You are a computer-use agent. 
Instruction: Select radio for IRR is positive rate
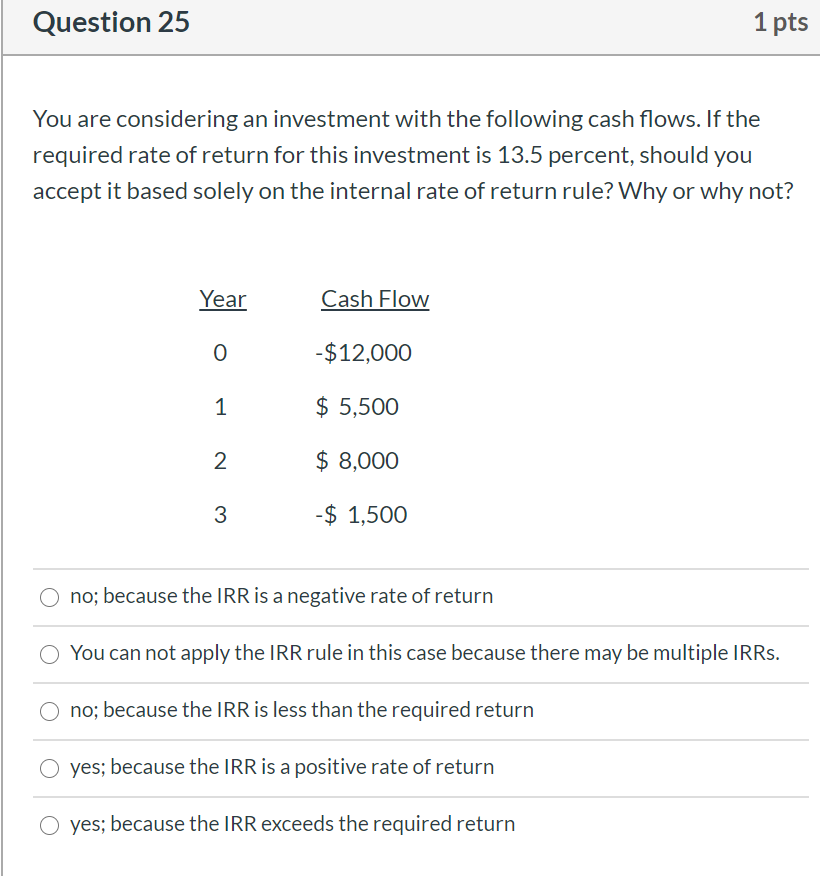(50, 768)
